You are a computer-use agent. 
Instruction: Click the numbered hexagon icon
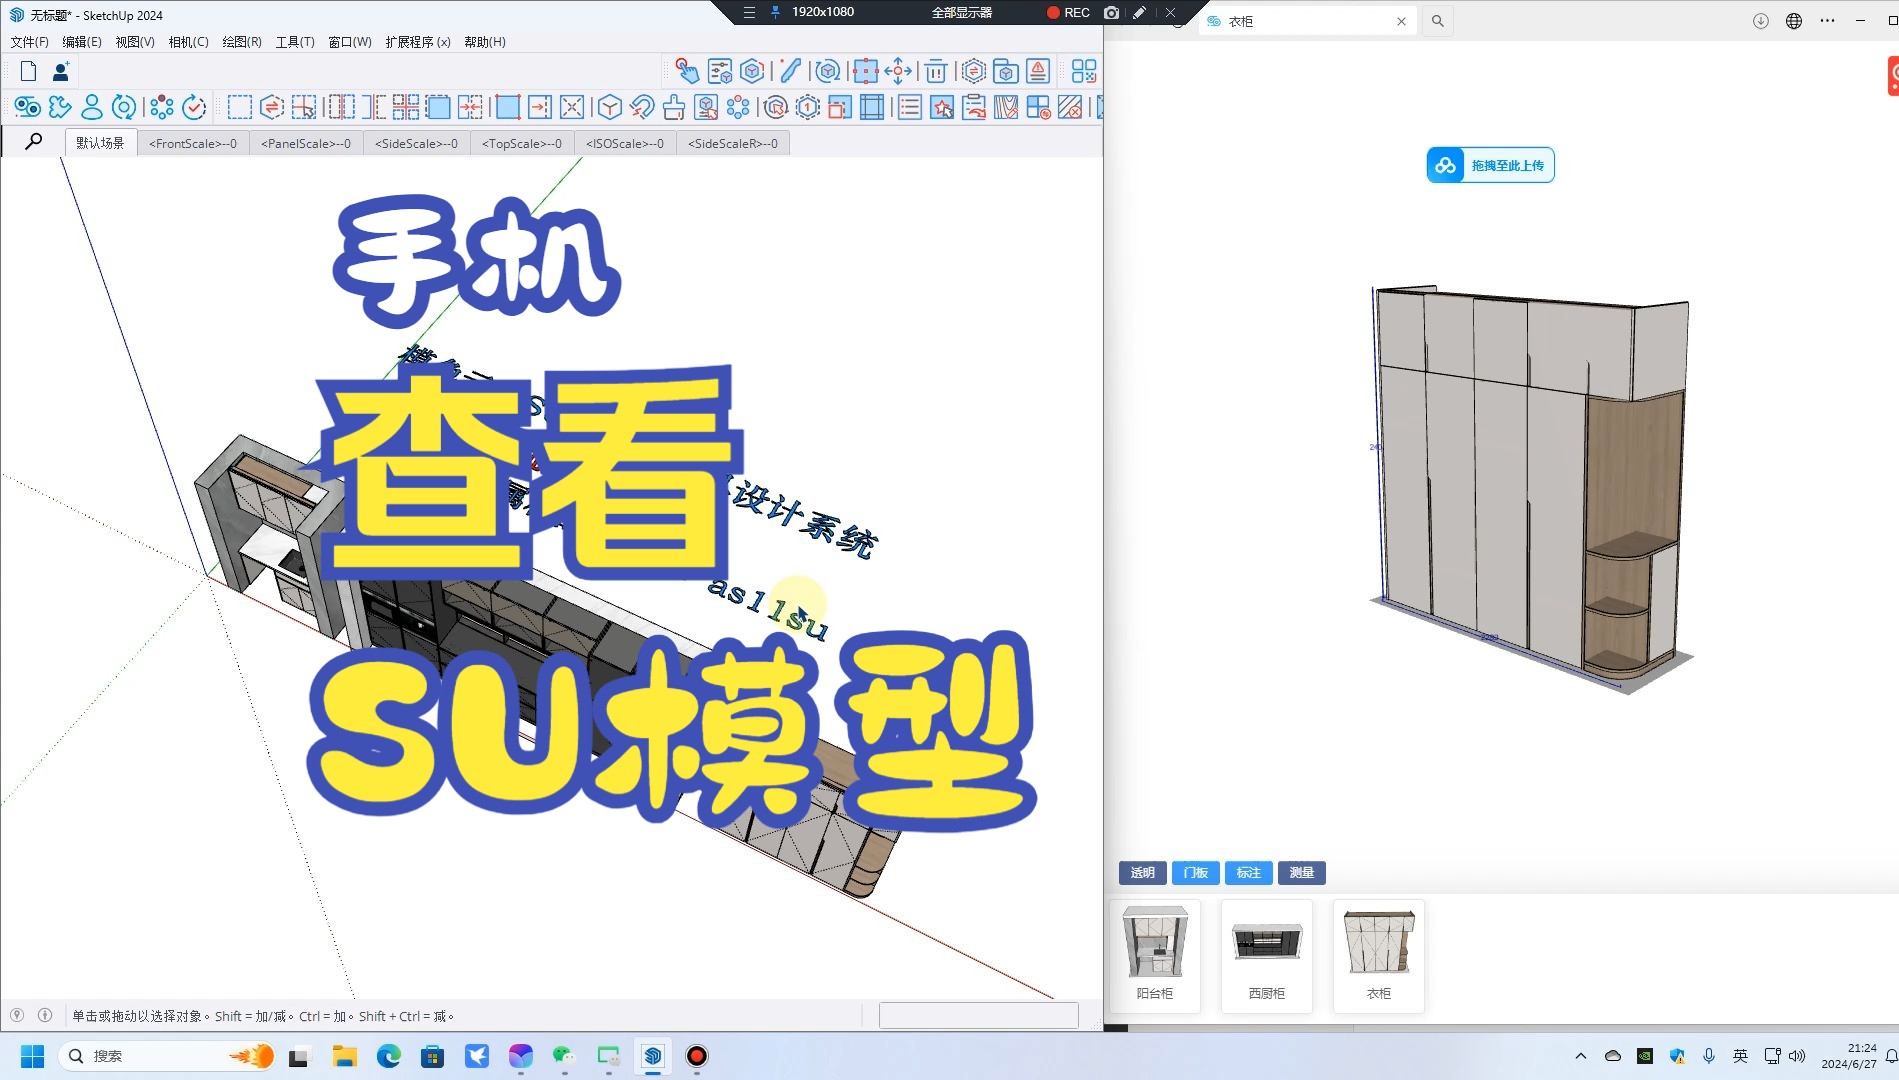(x=807, y=107)
